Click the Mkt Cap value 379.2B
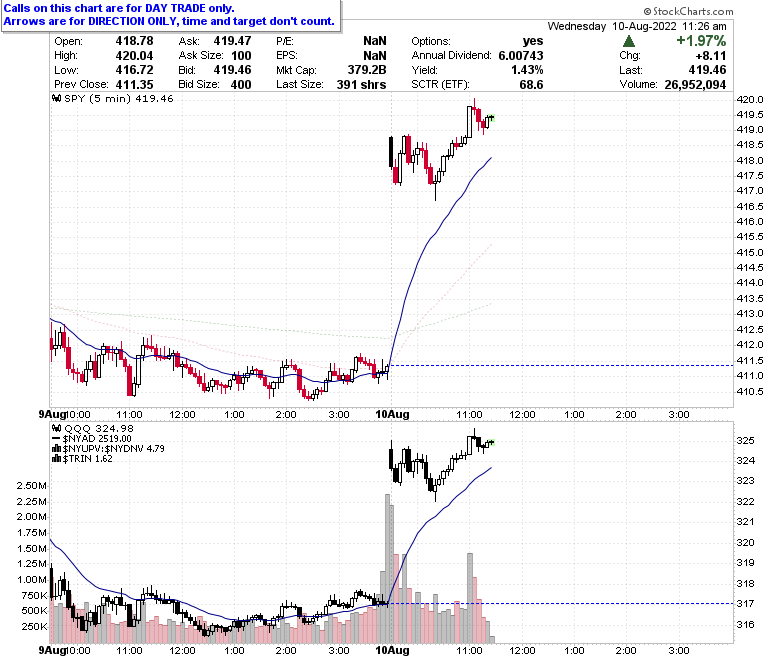 click(x=367, y=70)
